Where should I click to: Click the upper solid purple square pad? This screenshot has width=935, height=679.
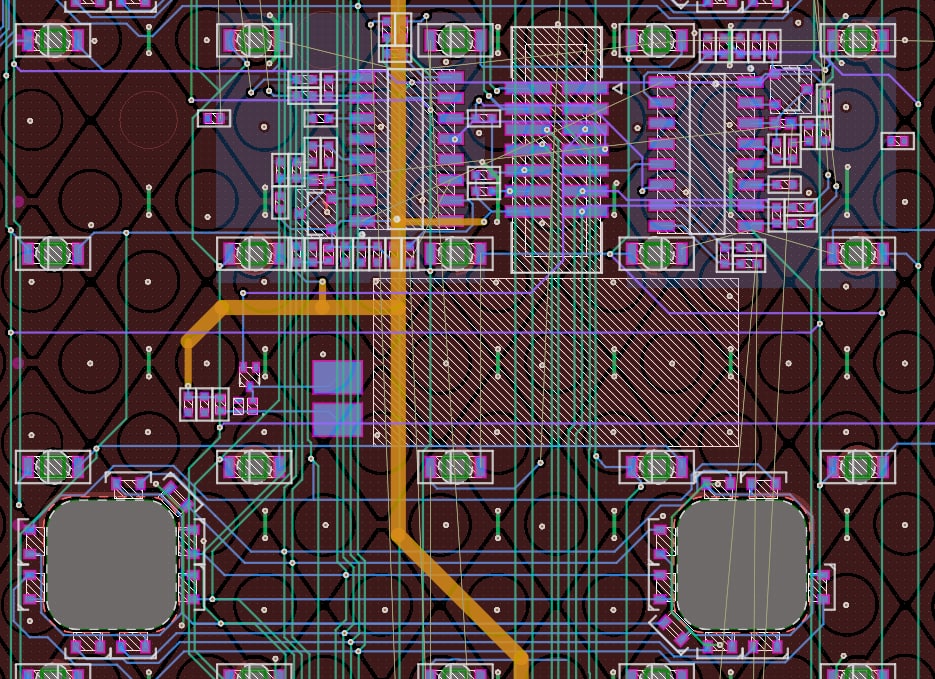click(337, 377)
